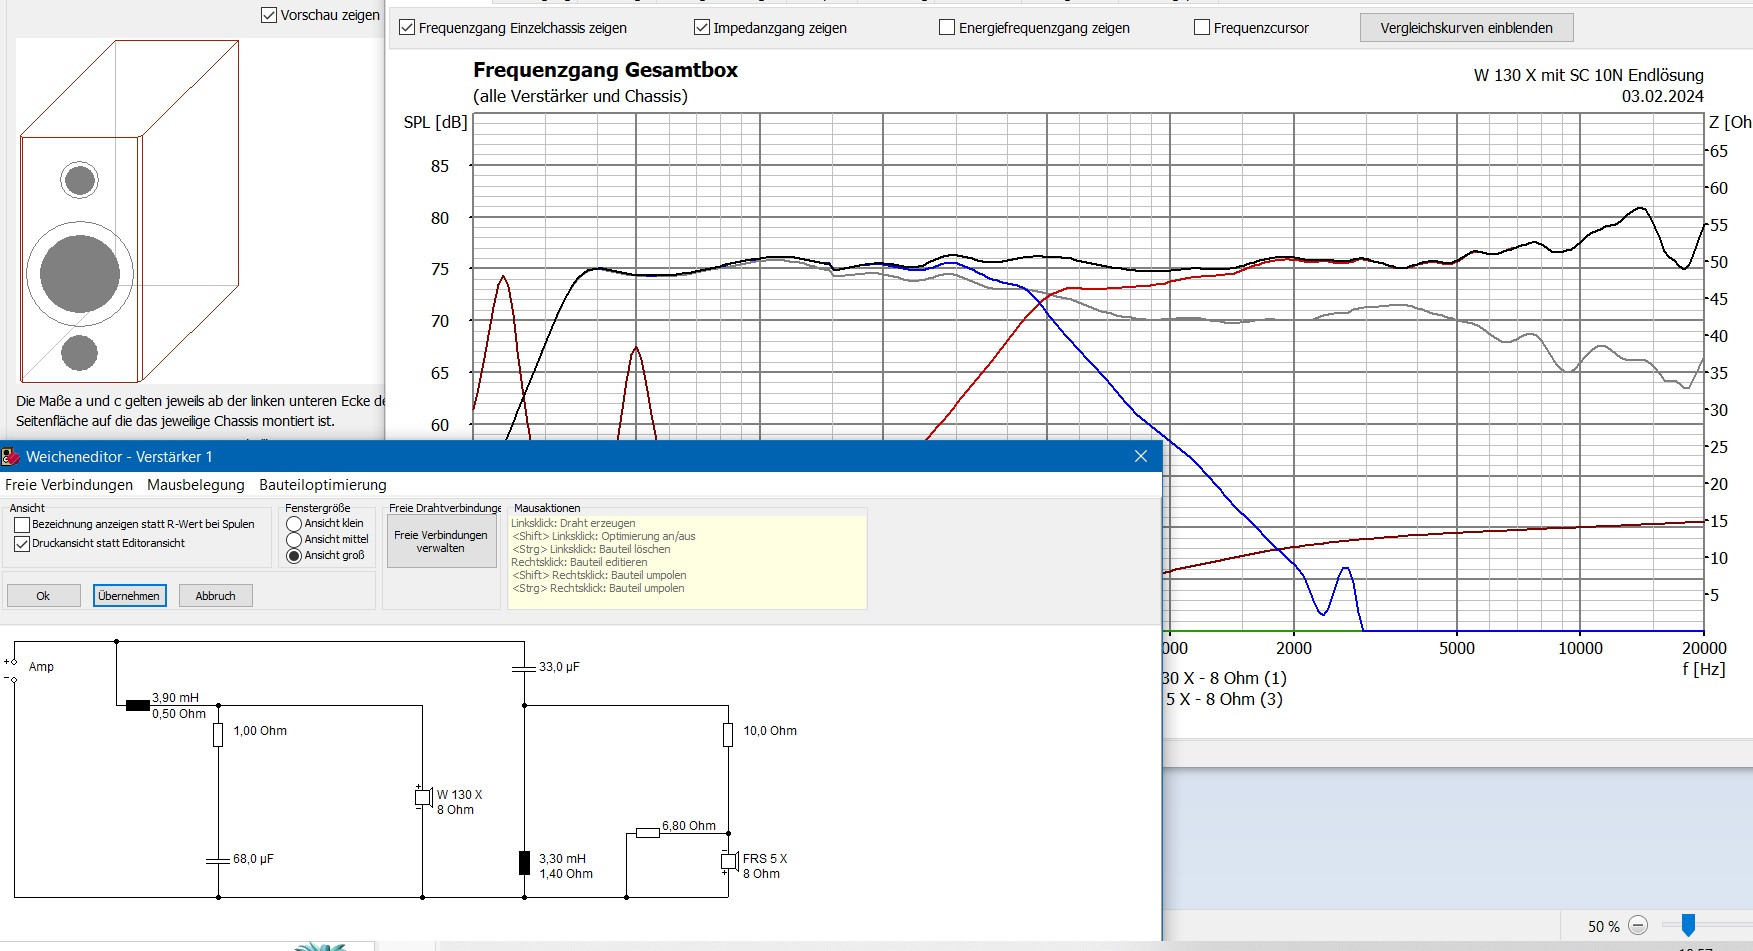Click the 10,0 Ohm resistor symbol
This screenshot has width=1753, height=951.
728,735
